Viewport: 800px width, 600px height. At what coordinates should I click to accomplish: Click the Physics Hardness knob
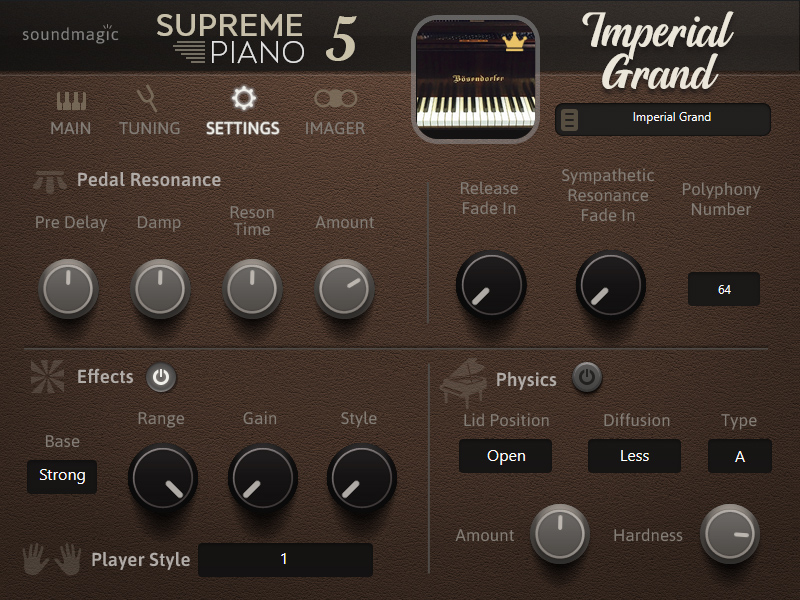pyautogui.click(x=730, y=534)
